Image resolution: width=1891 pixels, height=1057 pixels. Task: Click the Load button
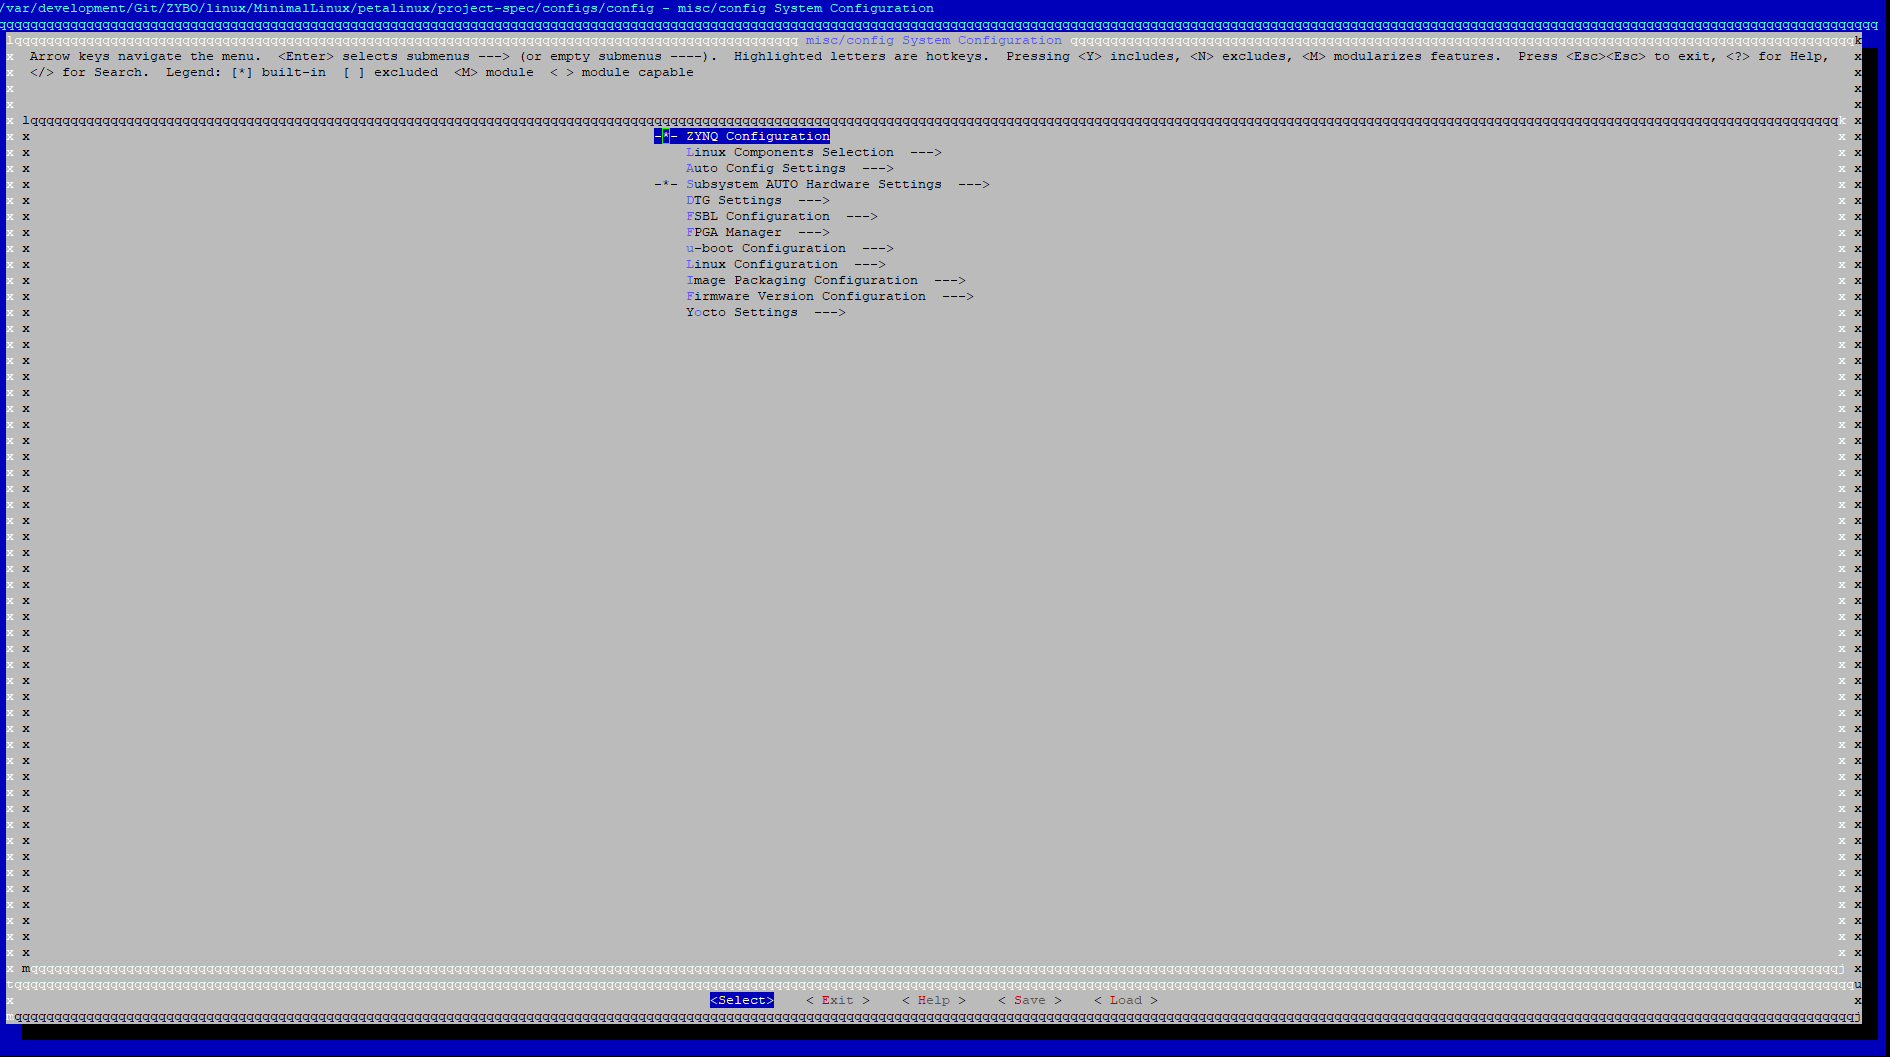tap(1126, 1000)
